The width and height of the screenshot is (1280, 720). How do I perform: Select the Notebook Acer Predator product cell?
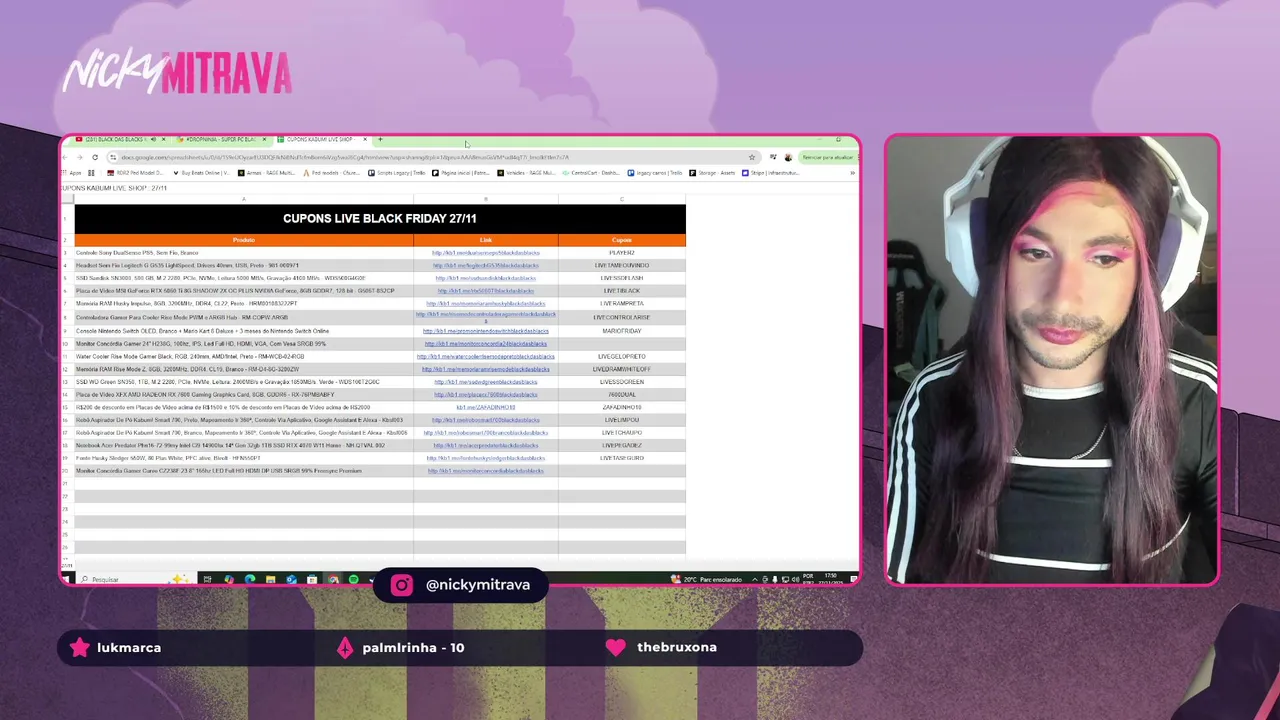(x=244, y=445)
